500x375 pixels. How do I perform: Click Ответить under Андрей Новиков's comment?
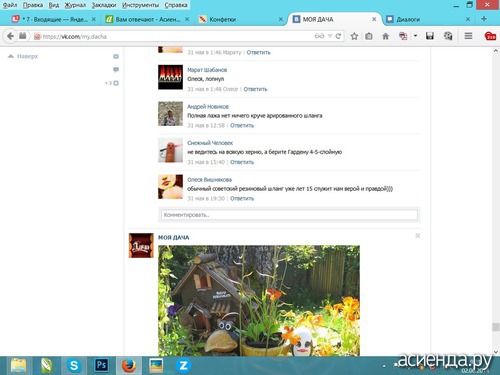(242, 125)
